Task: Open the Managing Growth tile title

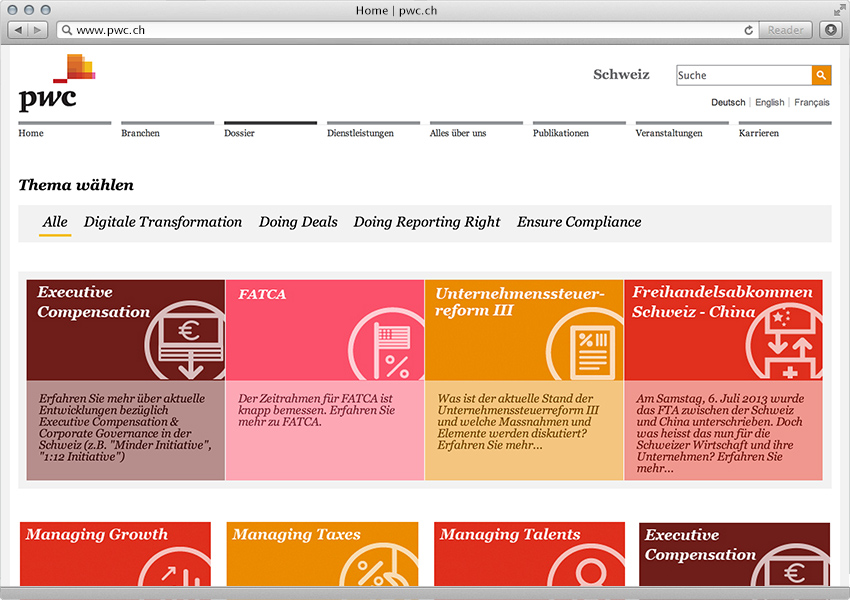Action: [97, 534]
